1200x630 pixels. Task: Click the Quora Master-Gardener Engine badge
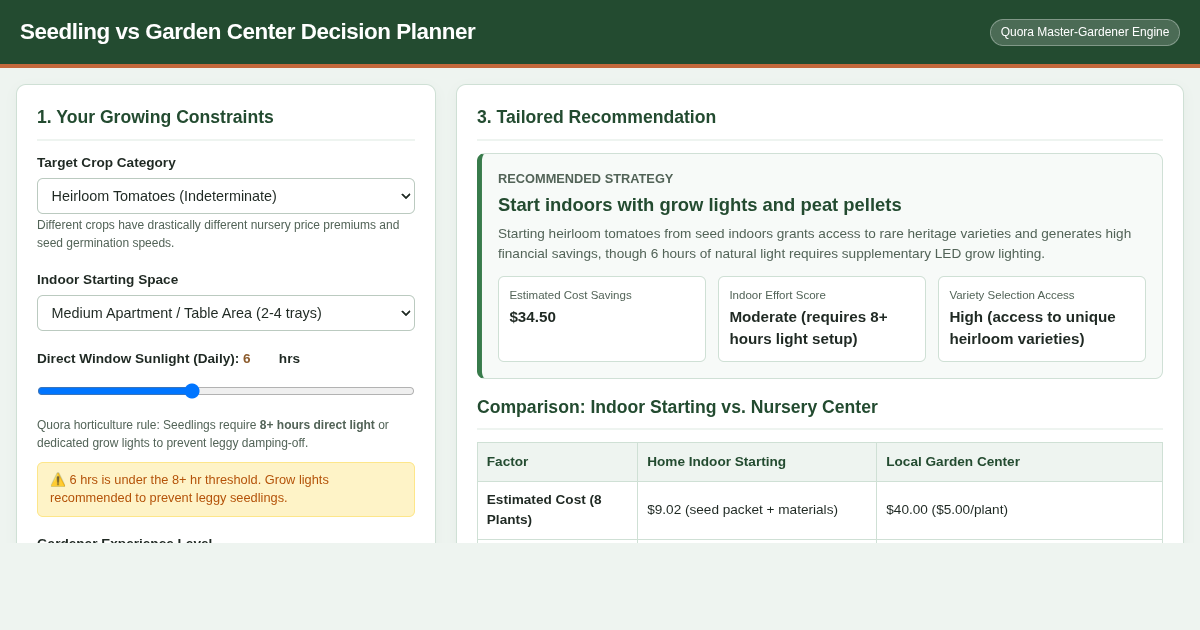[x=1085, y=32]
